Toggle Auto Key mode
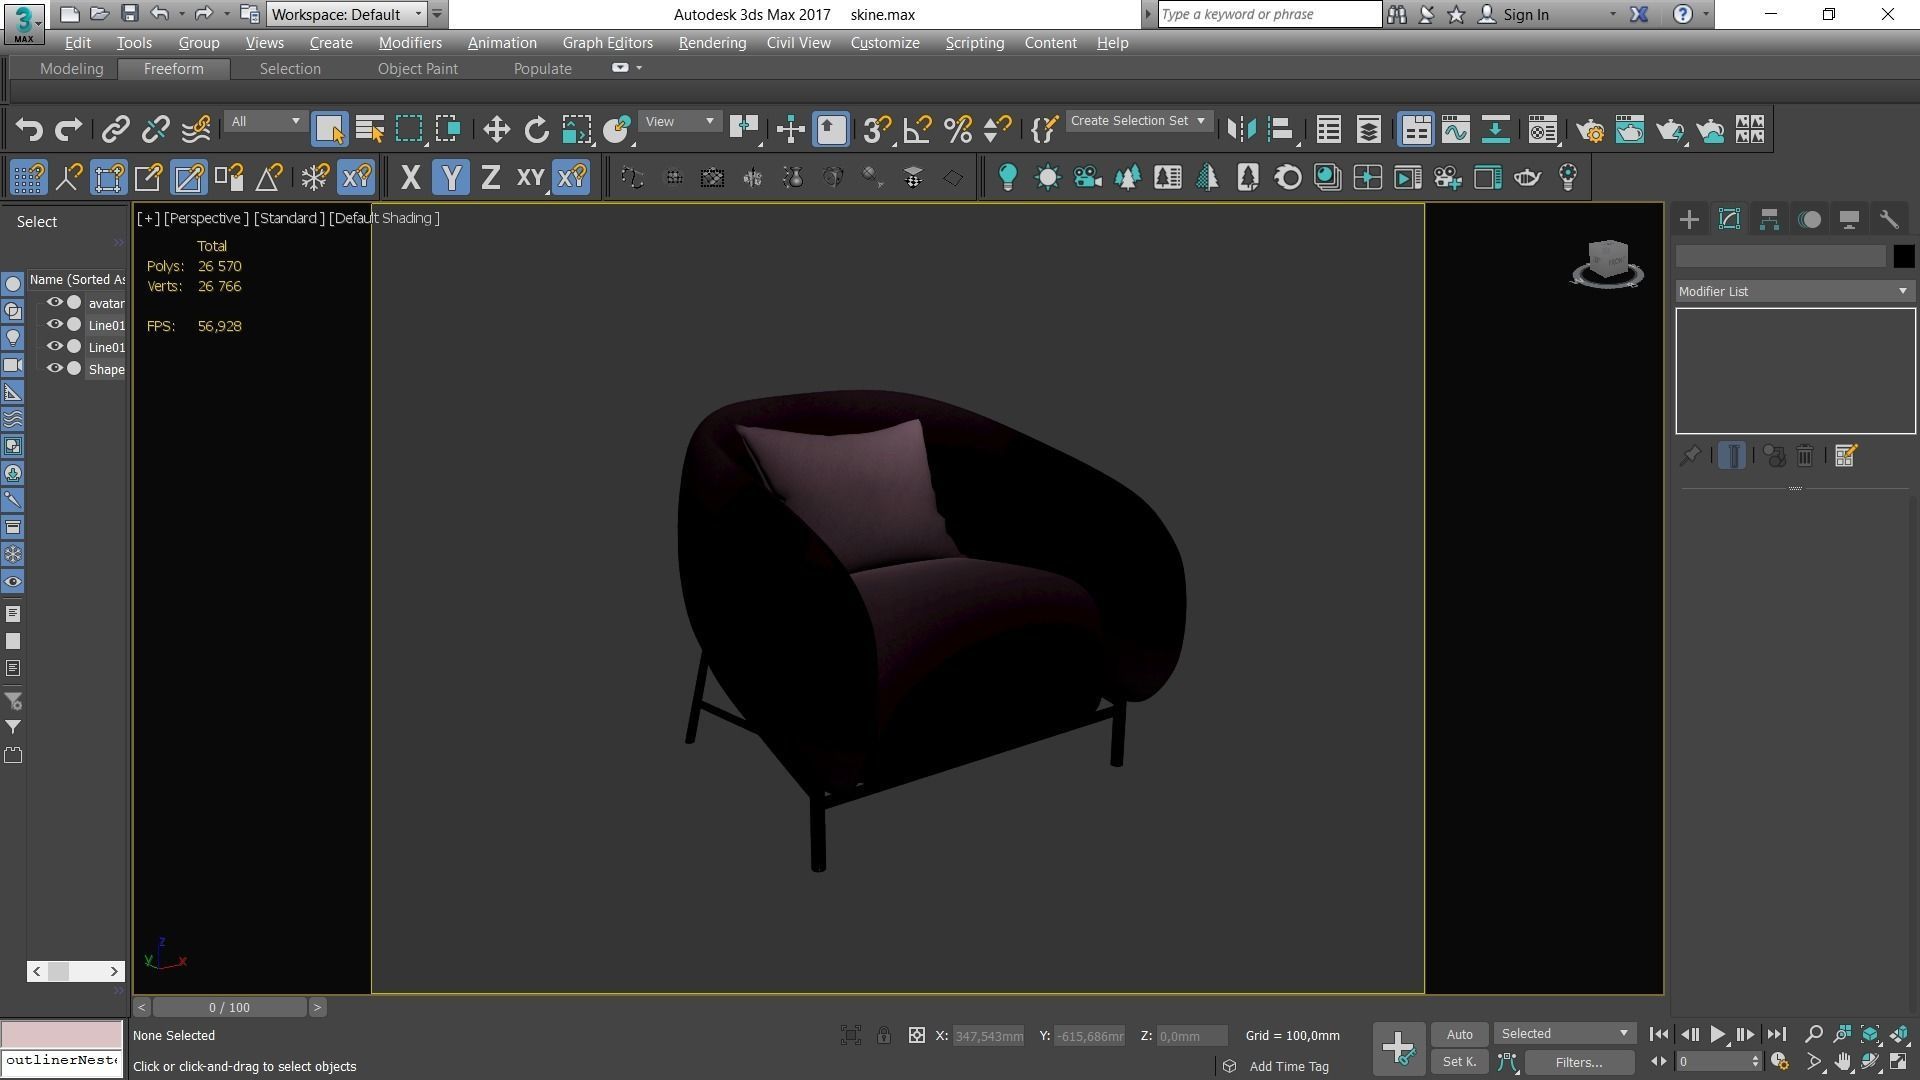This screenshot has height=1080, width=1920. tap(1459, 1035)
